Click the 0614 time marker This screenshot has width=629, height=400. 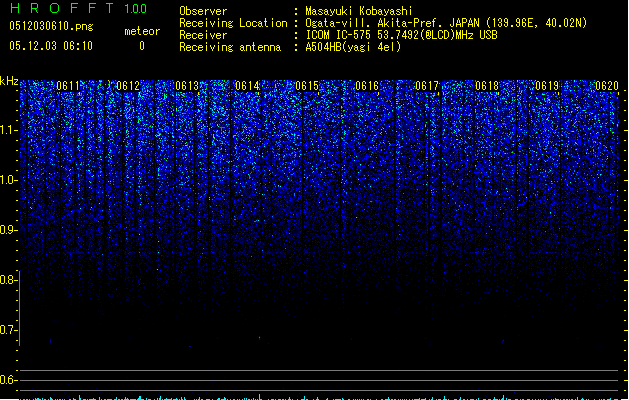click(247, 86)
